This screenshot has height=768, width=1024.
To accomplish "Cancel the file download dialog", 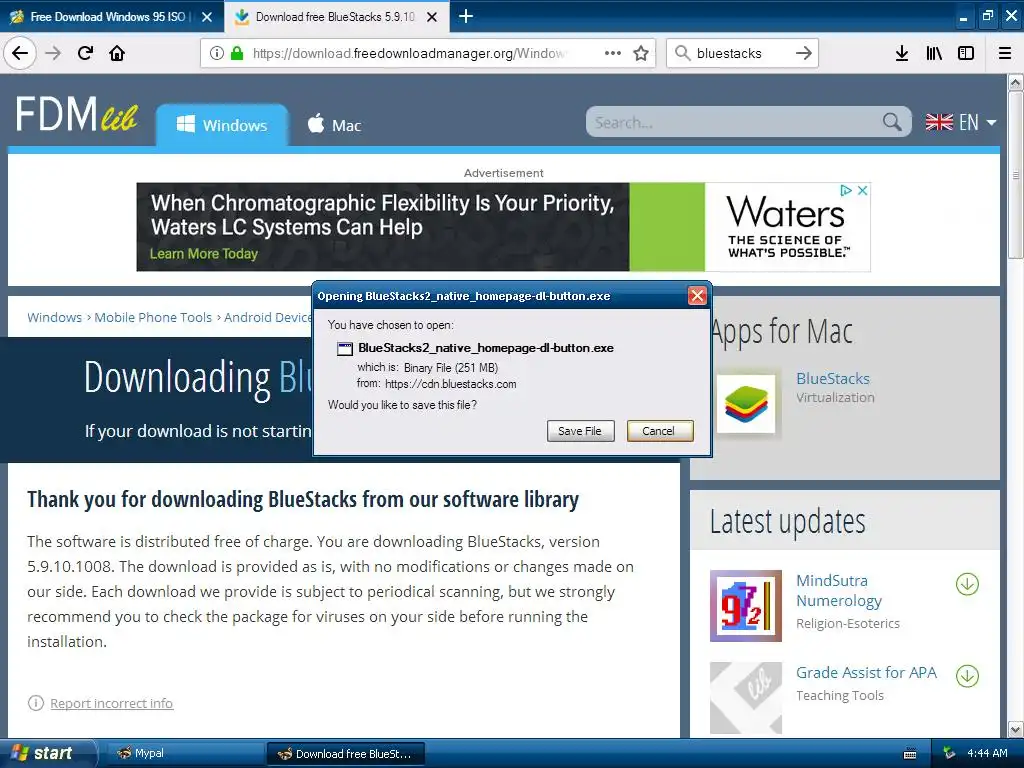I will pyautogui.click(x=660, y=431).
